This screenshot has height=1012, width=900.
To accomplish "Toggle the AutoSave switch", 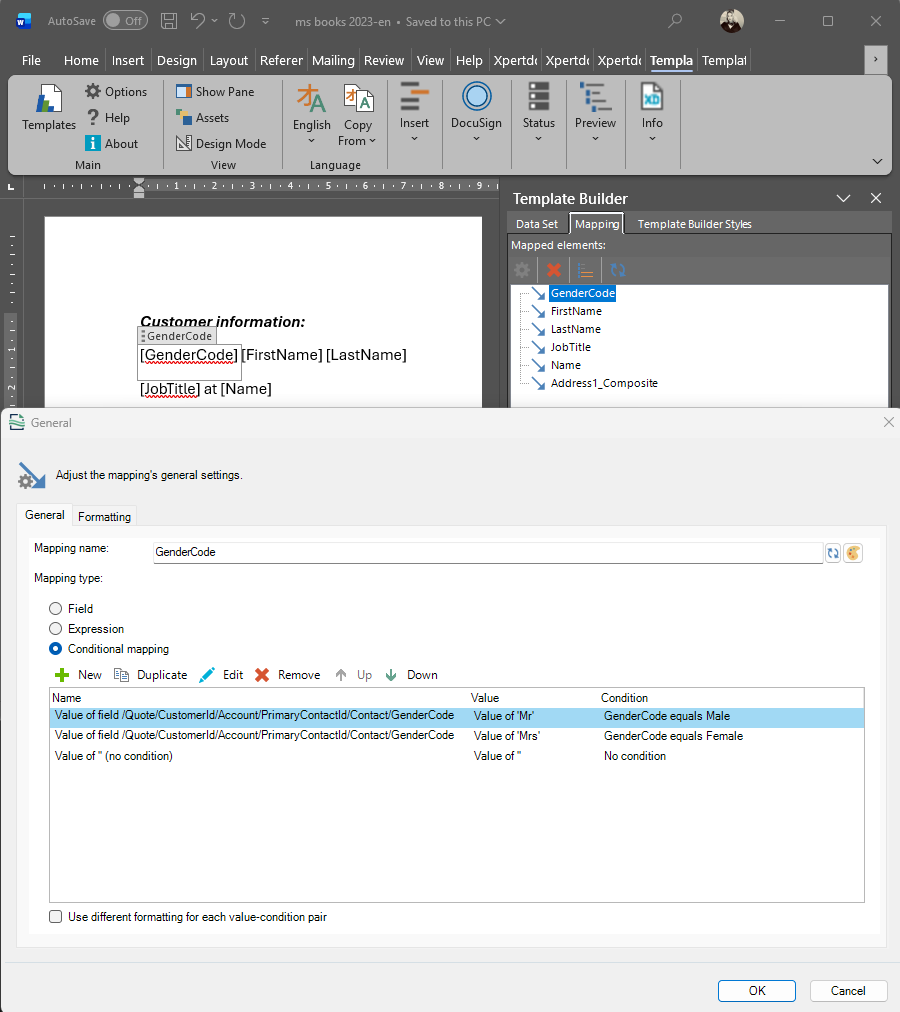I will click(125, 21).
